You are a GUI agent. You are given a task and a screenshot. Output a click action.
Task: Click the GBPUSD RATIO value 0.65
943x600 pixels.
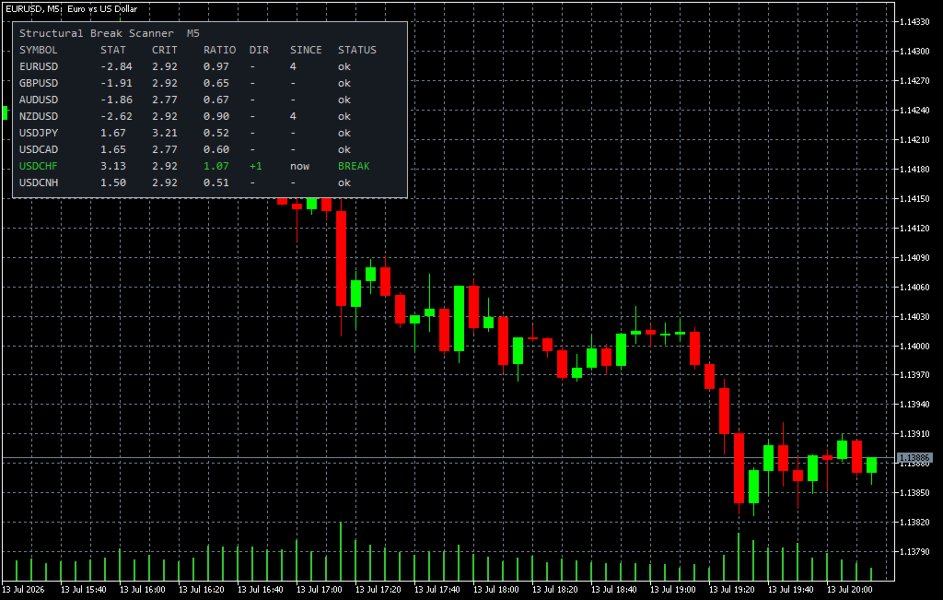(216, 84)
